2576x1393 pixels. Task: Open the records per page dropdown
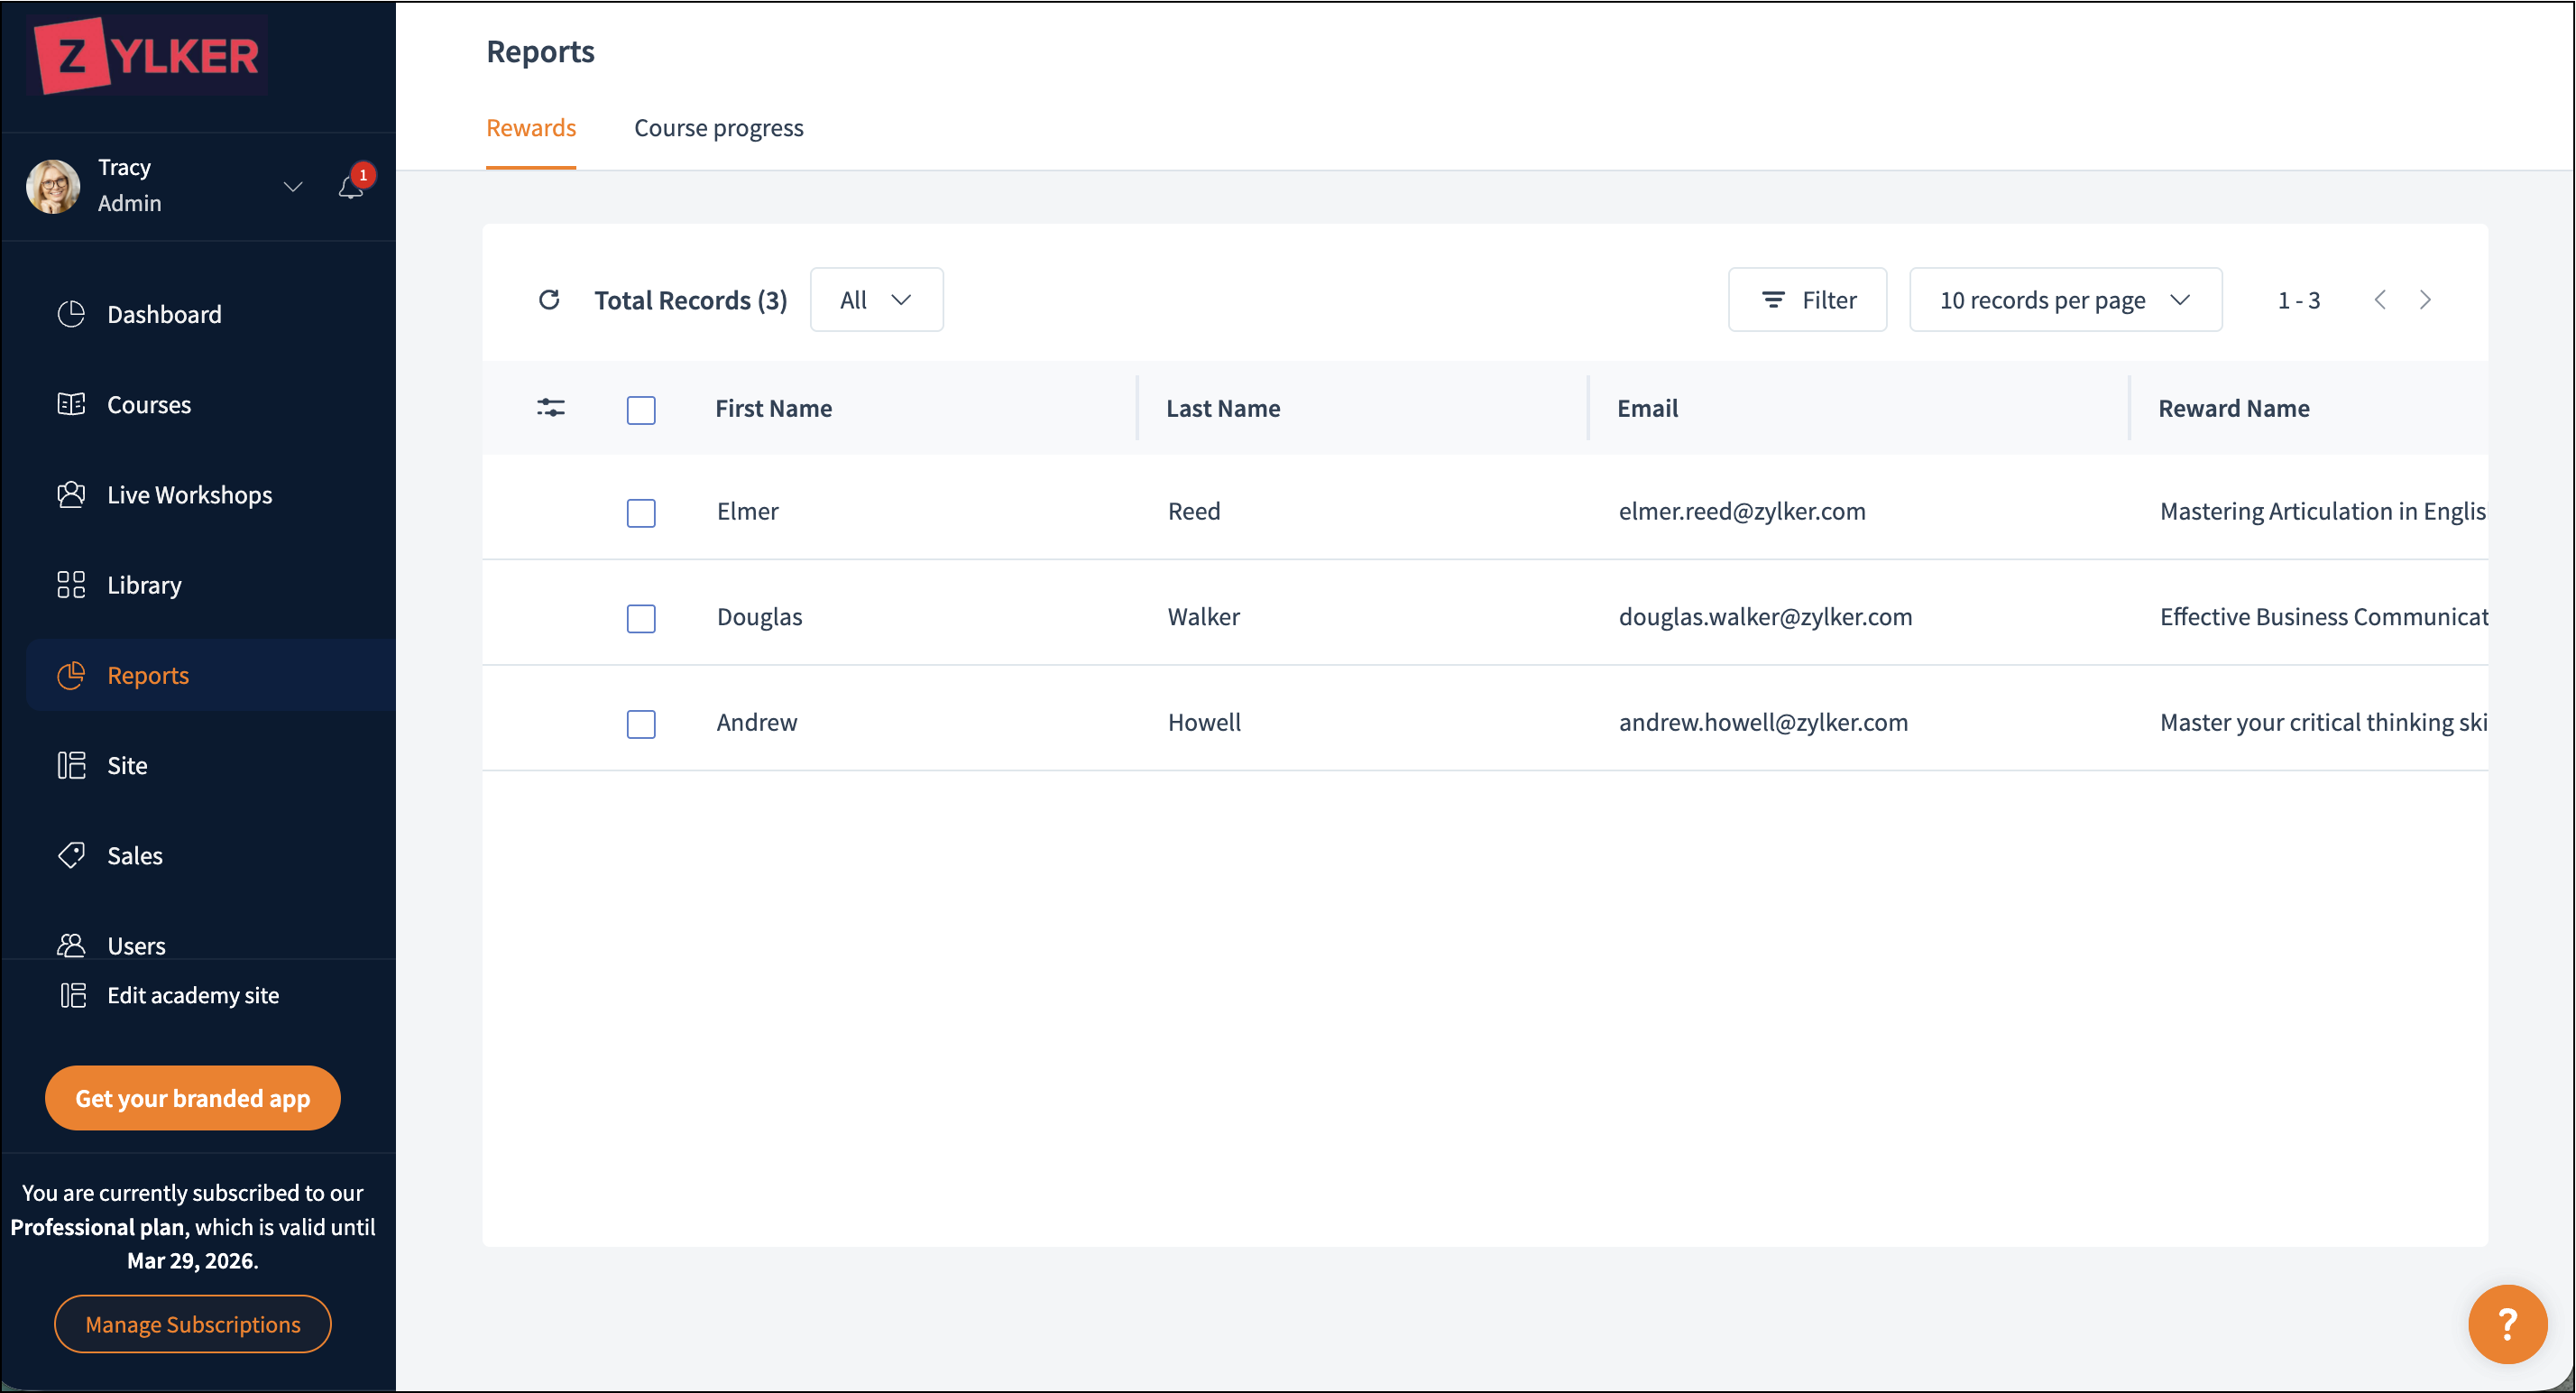pyautogui.click(x=2065, y=300)
